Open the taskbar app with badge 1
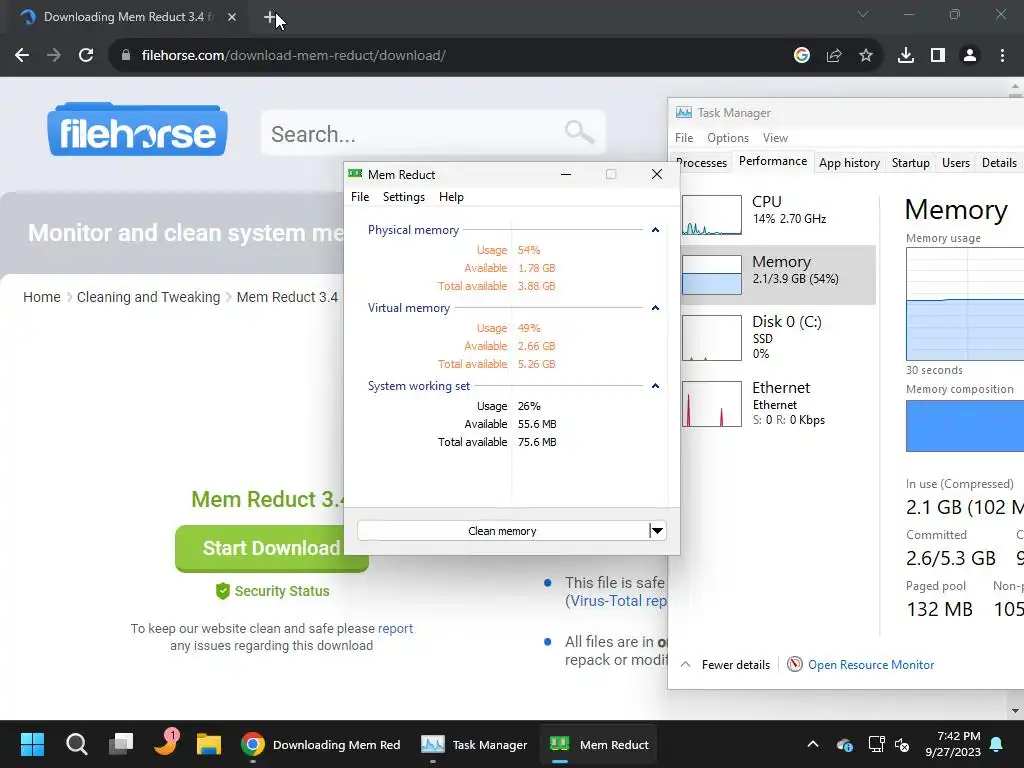 (x=165, y=743)
